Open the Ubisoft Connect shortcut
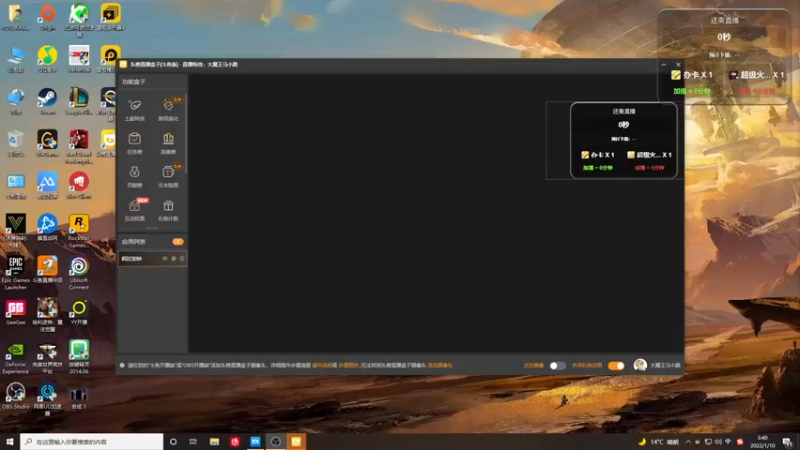The height and width of the screenshot is (450, 800). [x=79, y=274]
